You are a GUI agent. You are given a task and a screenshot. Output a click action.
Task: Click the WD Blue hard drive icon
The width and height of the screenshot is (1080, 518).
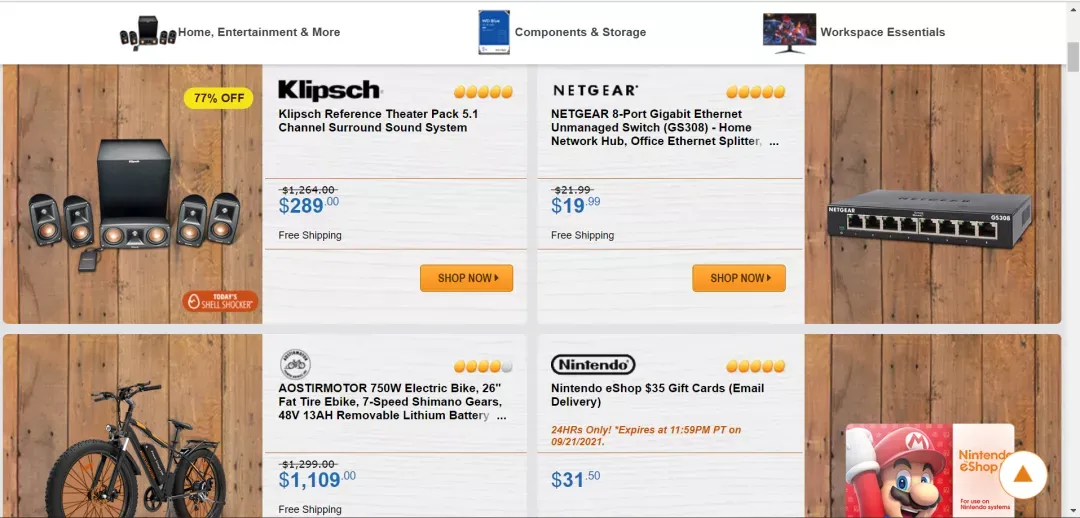pyautogui.click(x=494, y=32)
